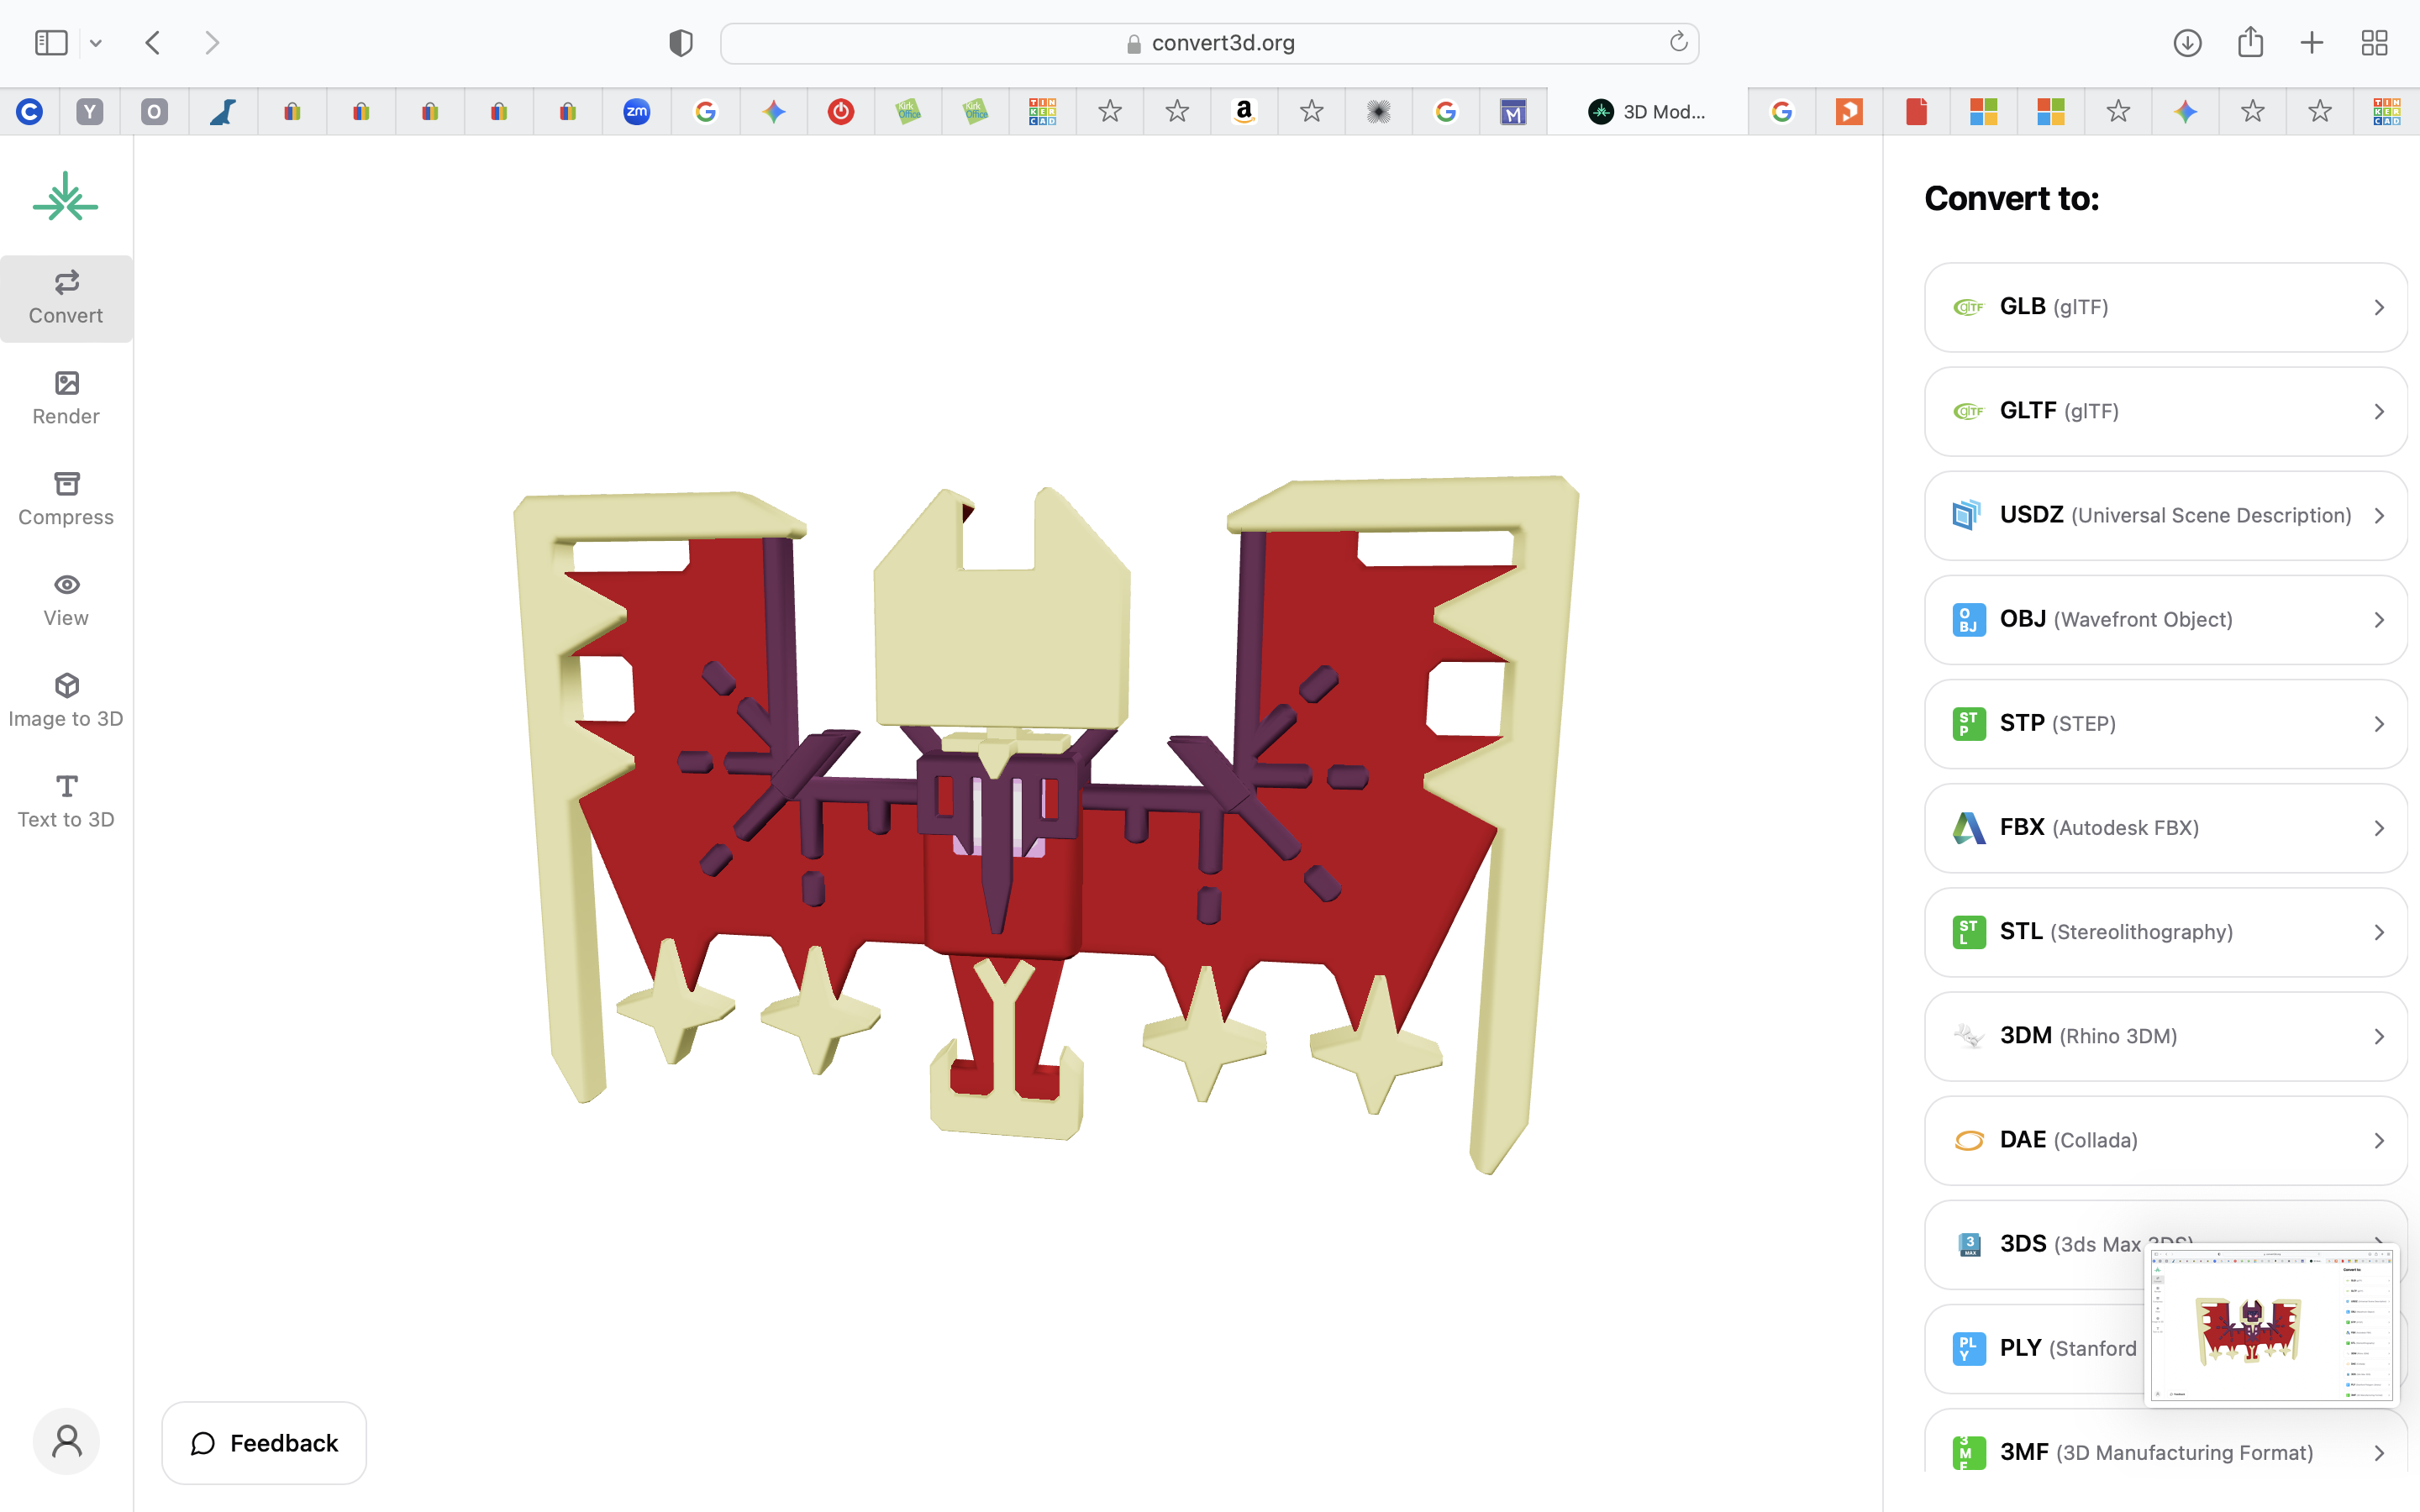Screen dimensions: 2420x1512
Task: Switch to the gray O tab
Action: point(154,111)
